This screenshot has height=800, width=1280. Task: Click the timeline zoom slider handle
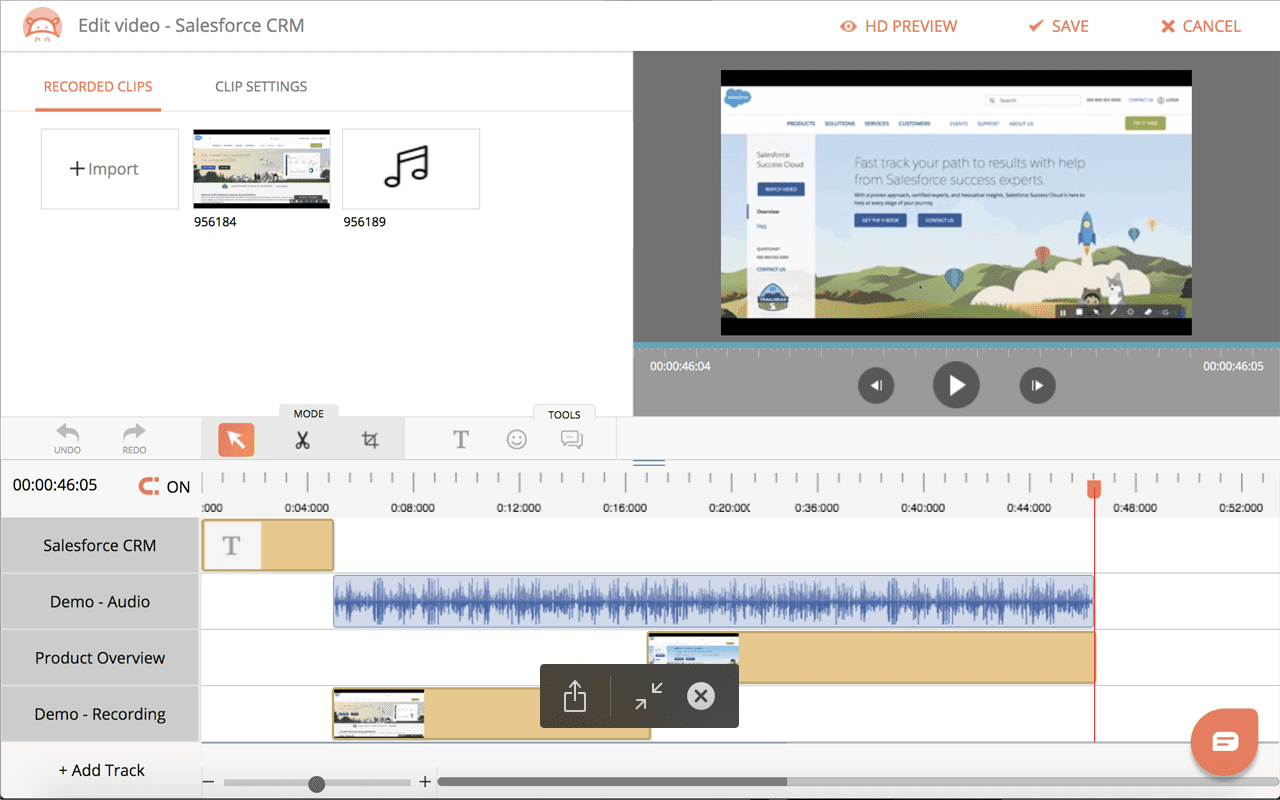pos(316,784)
